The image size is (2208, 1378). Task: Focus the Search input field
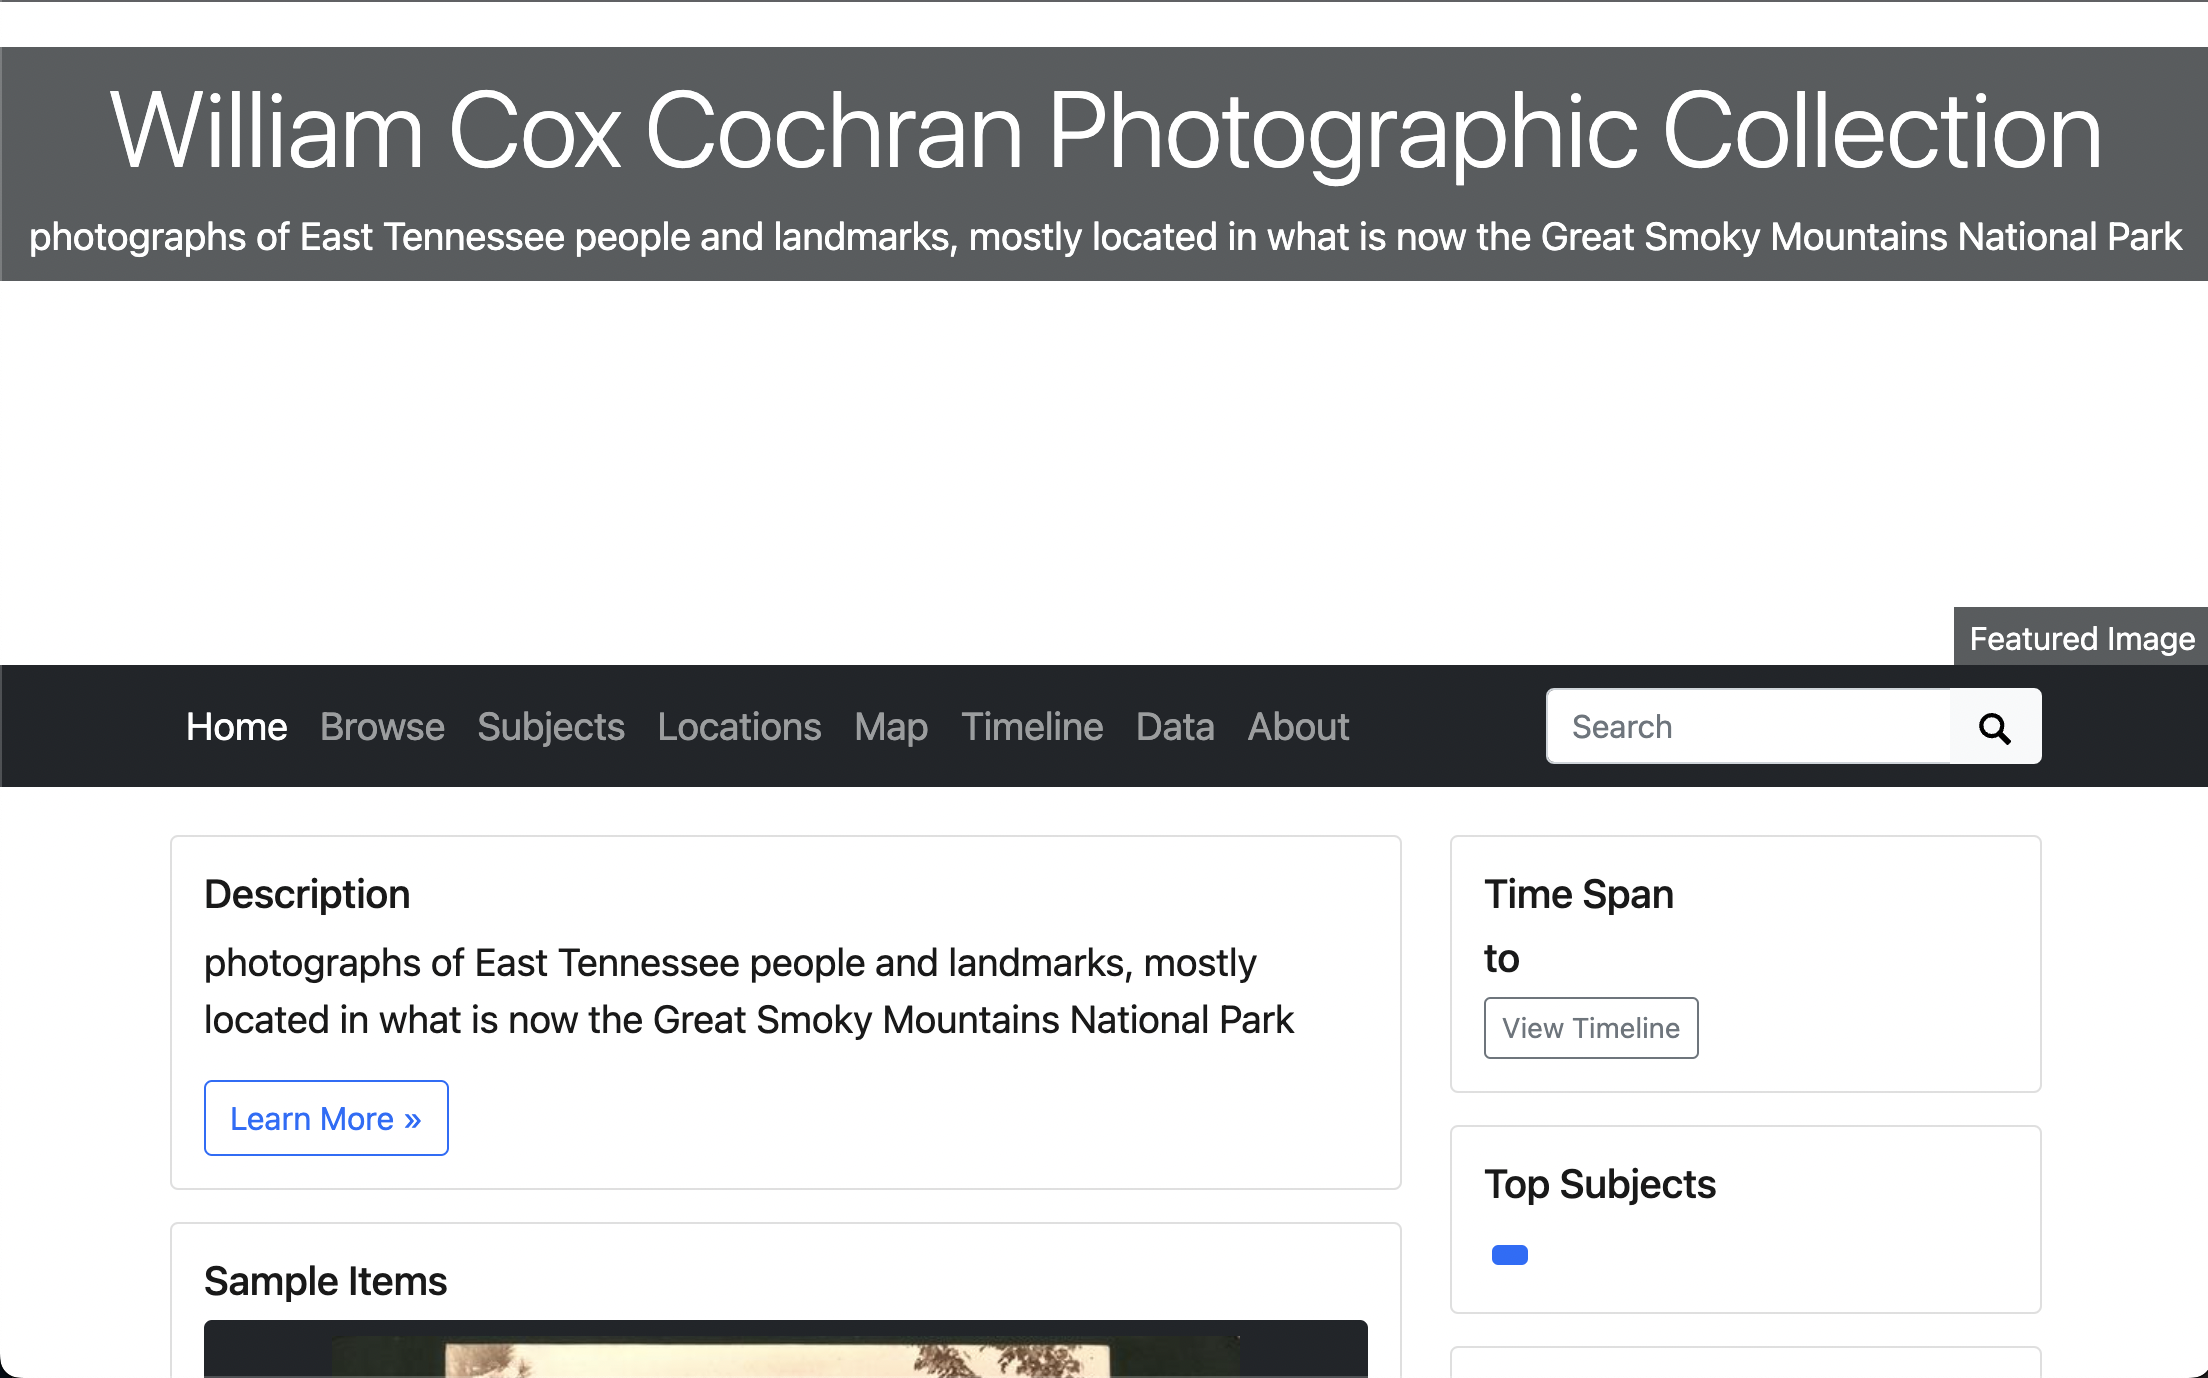[1749, 727]
